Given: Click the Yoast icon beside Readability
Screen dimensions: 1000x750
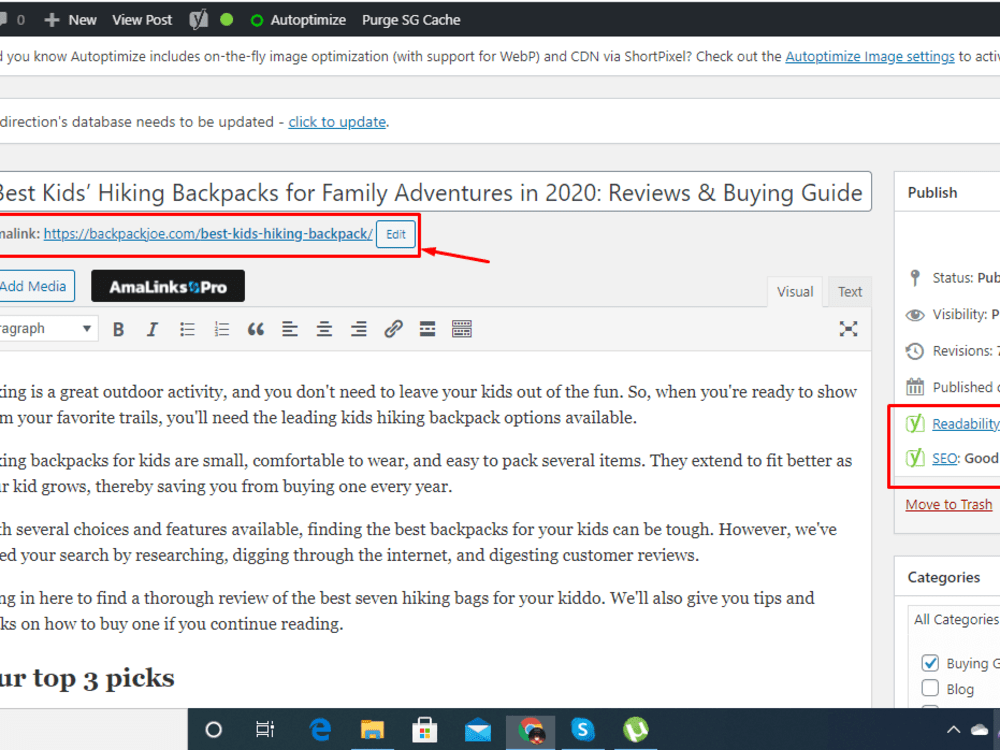Looking at the screenshot, I should (x=915, y=423).
